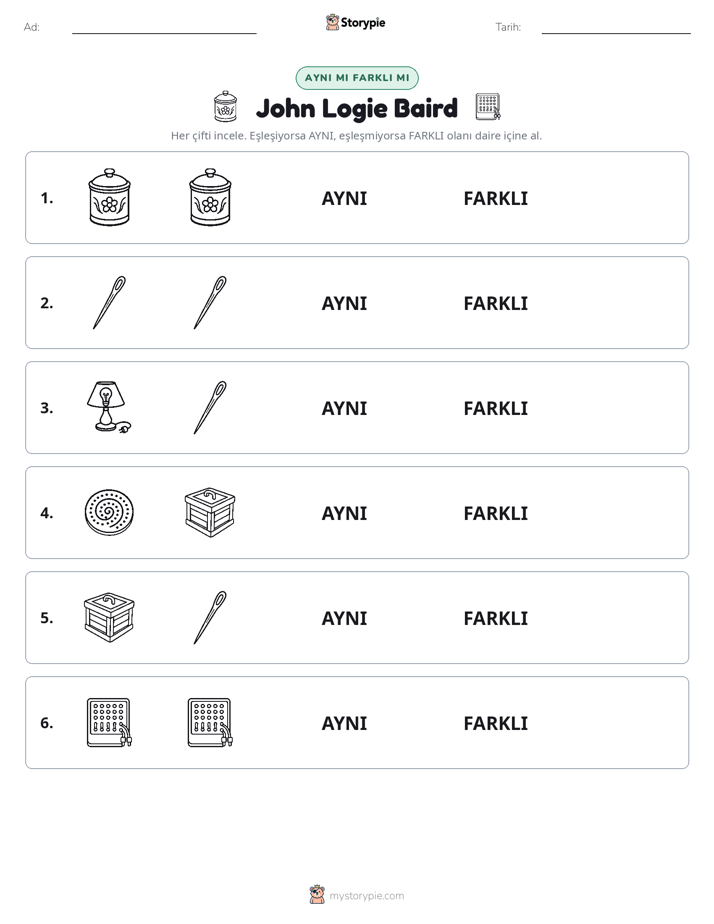Click the needle picture in row 5
714x924 pixels.
pyautogui.click(x=210, y=617)
